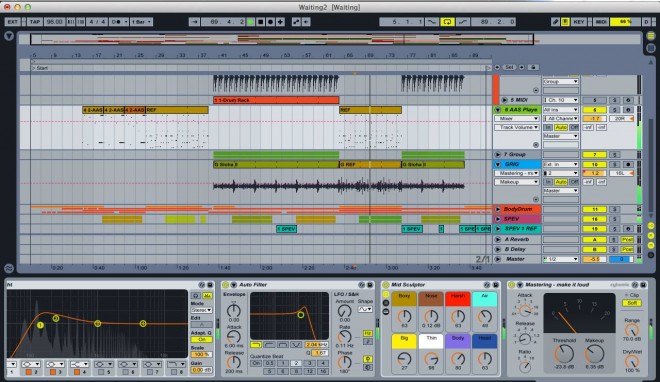Arm the GRIG track for recording
This screenshot has width=660, height=382.
[628, 164]
